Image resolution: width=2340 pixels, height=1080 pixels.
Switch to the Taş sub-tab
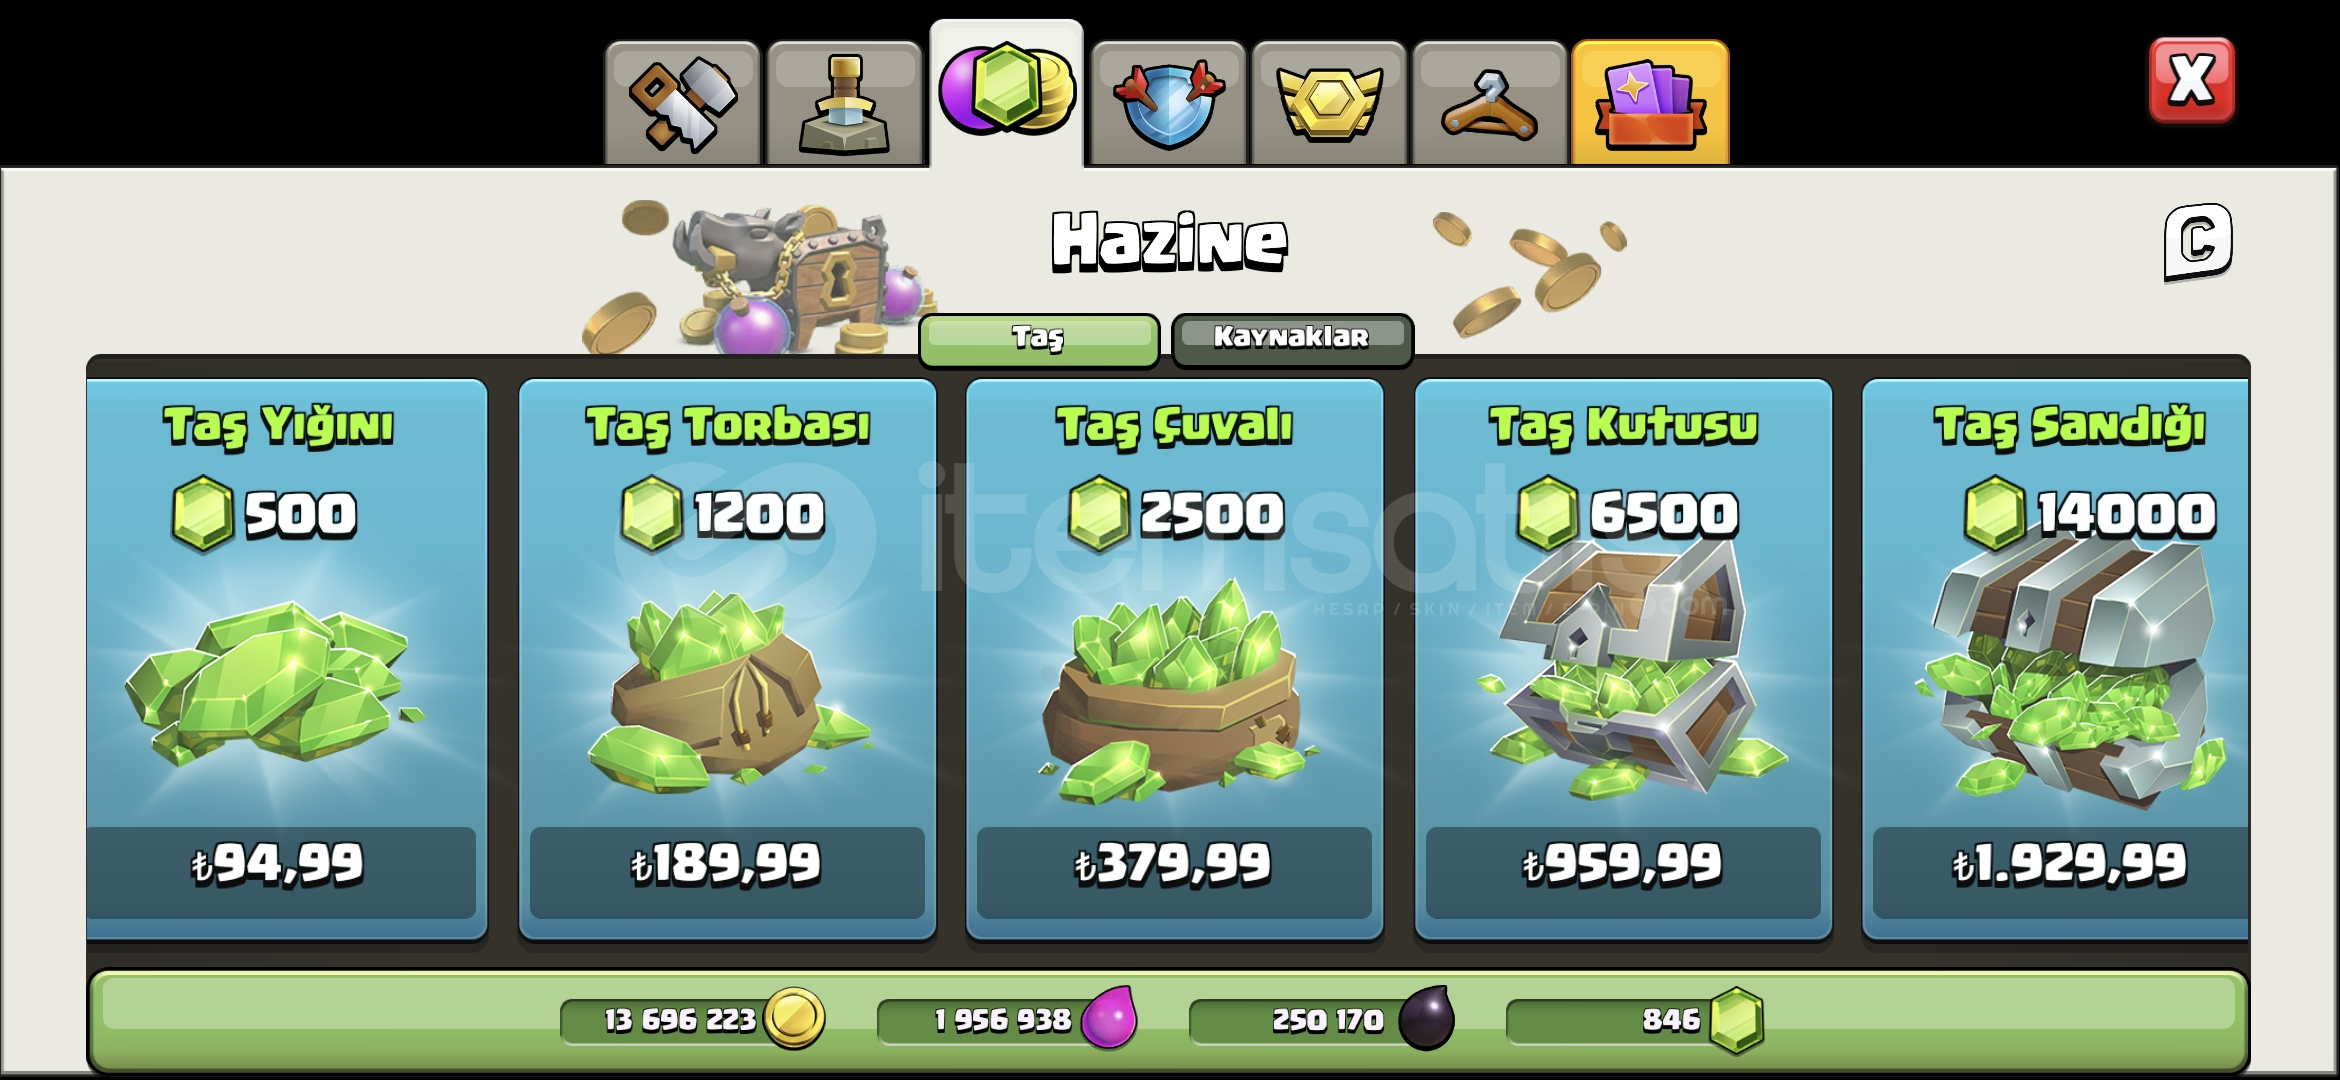click(1039, 339)
